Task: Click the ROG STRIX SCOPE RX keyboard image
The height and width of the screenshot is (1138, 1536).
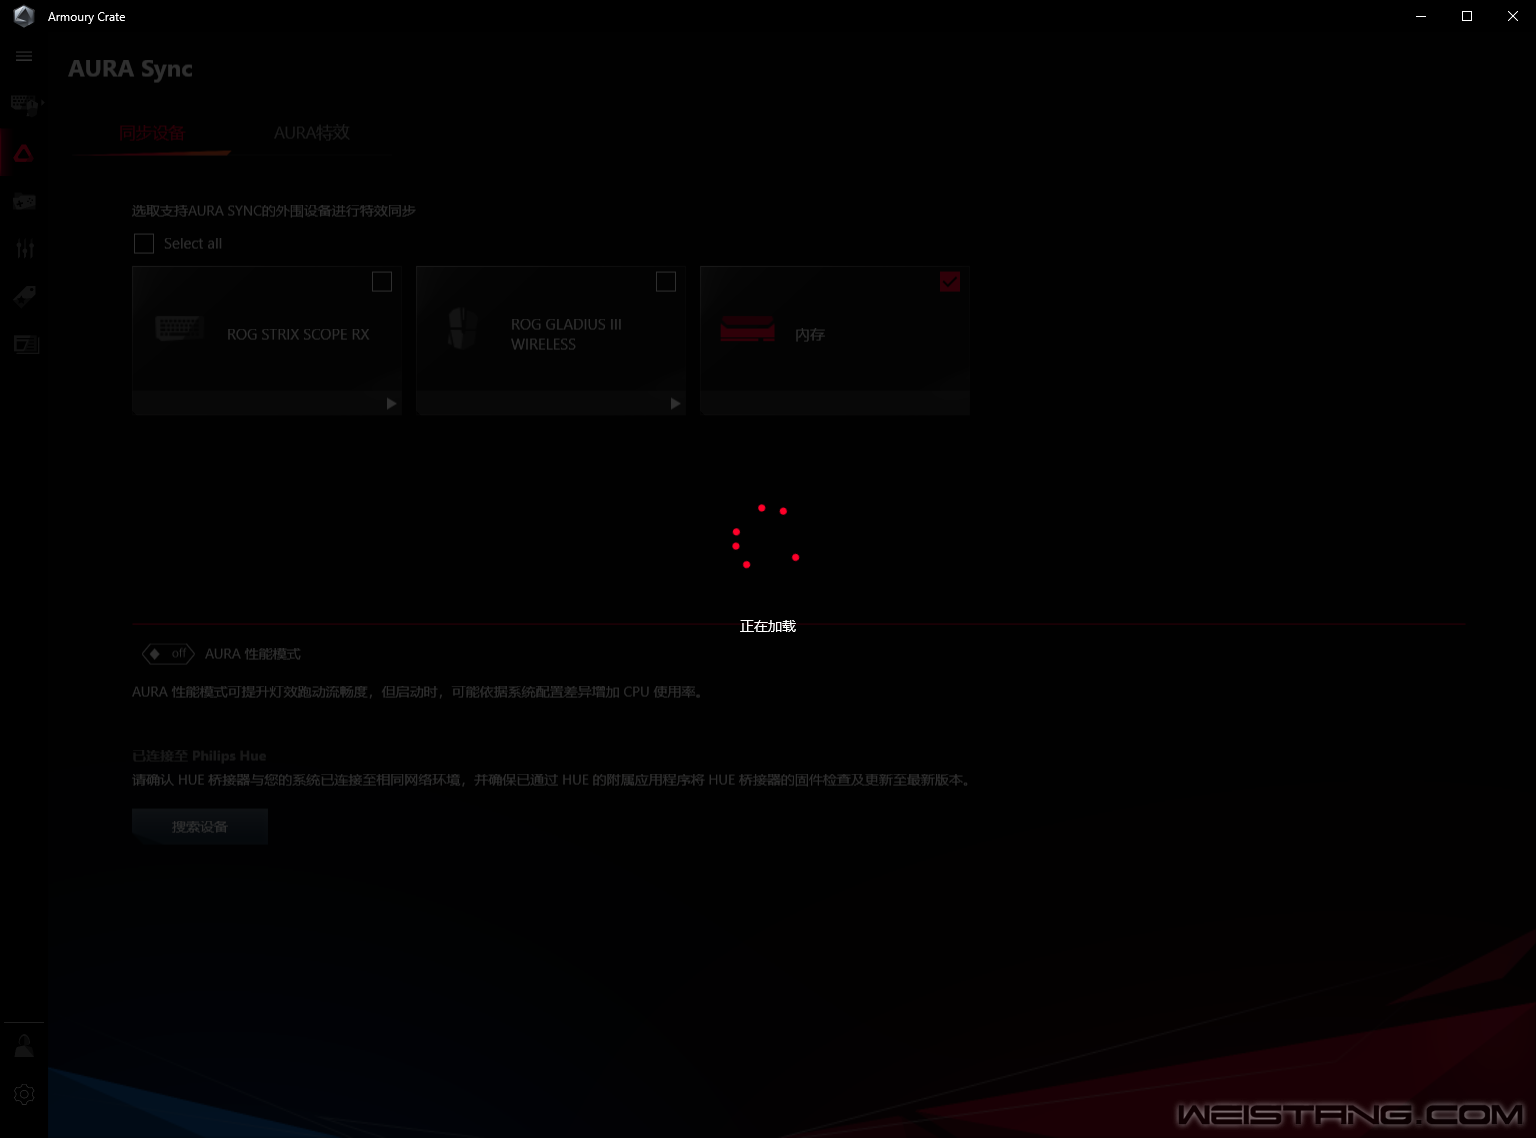Action: 180,328
